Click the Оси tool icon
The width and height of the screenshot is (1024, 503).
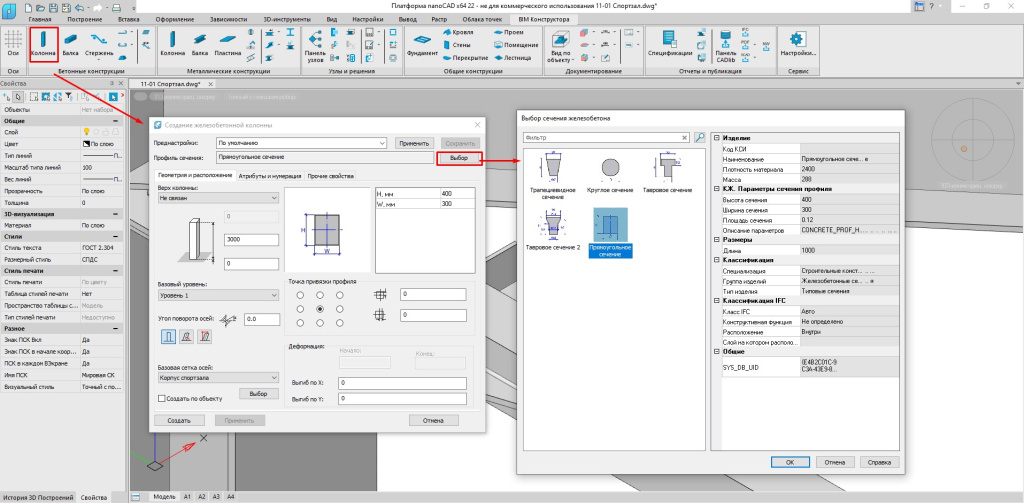(13, 42)
